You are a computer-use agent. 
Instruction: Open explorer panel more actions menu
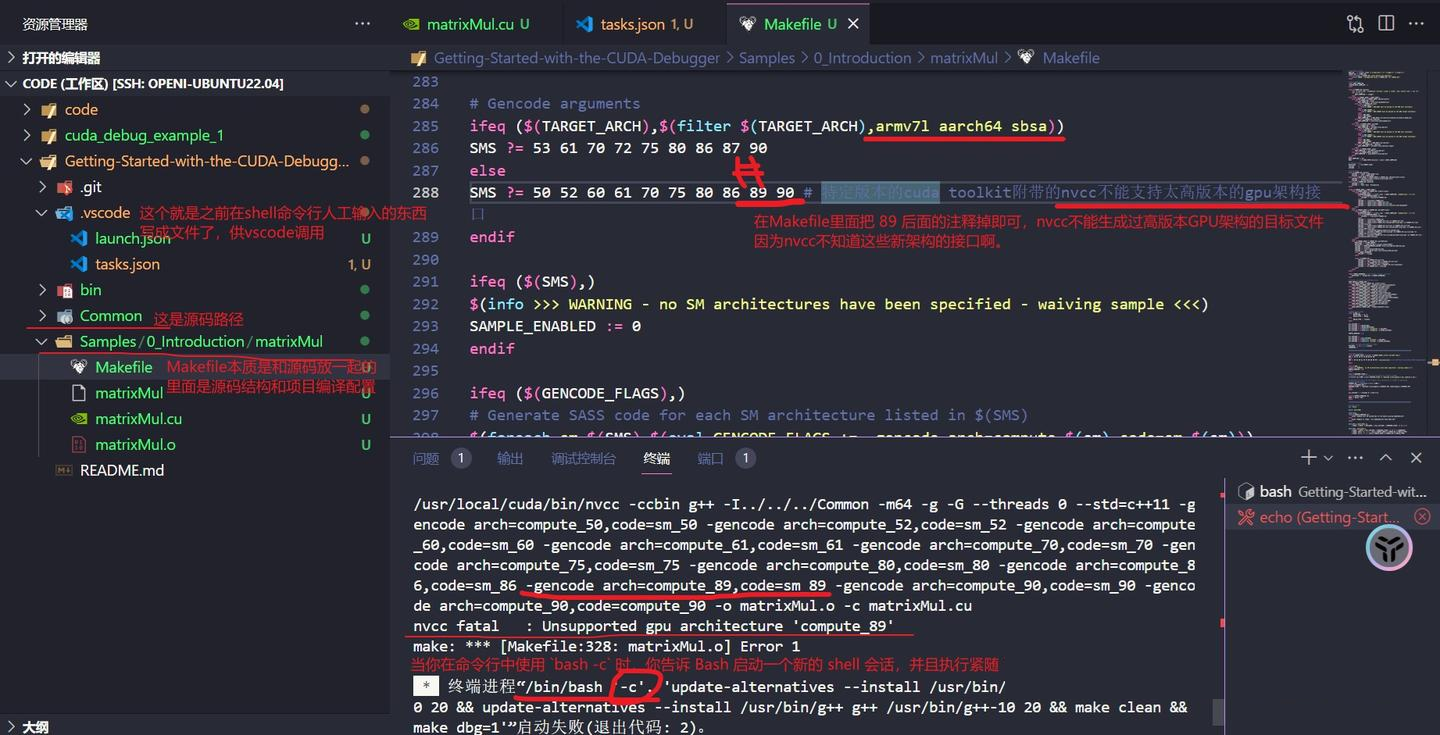(362, 24)
